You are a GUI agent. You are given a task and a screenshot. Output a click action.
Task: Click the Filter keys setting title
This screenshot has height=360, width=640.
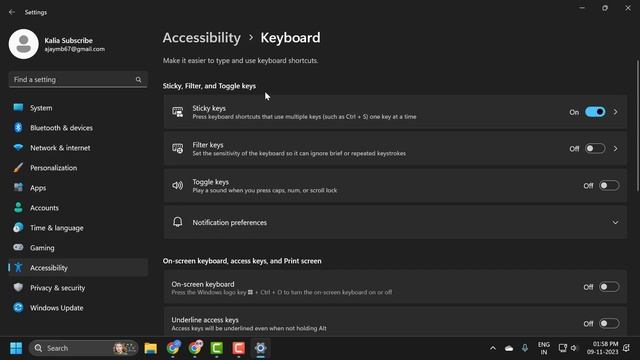point(208,145)
